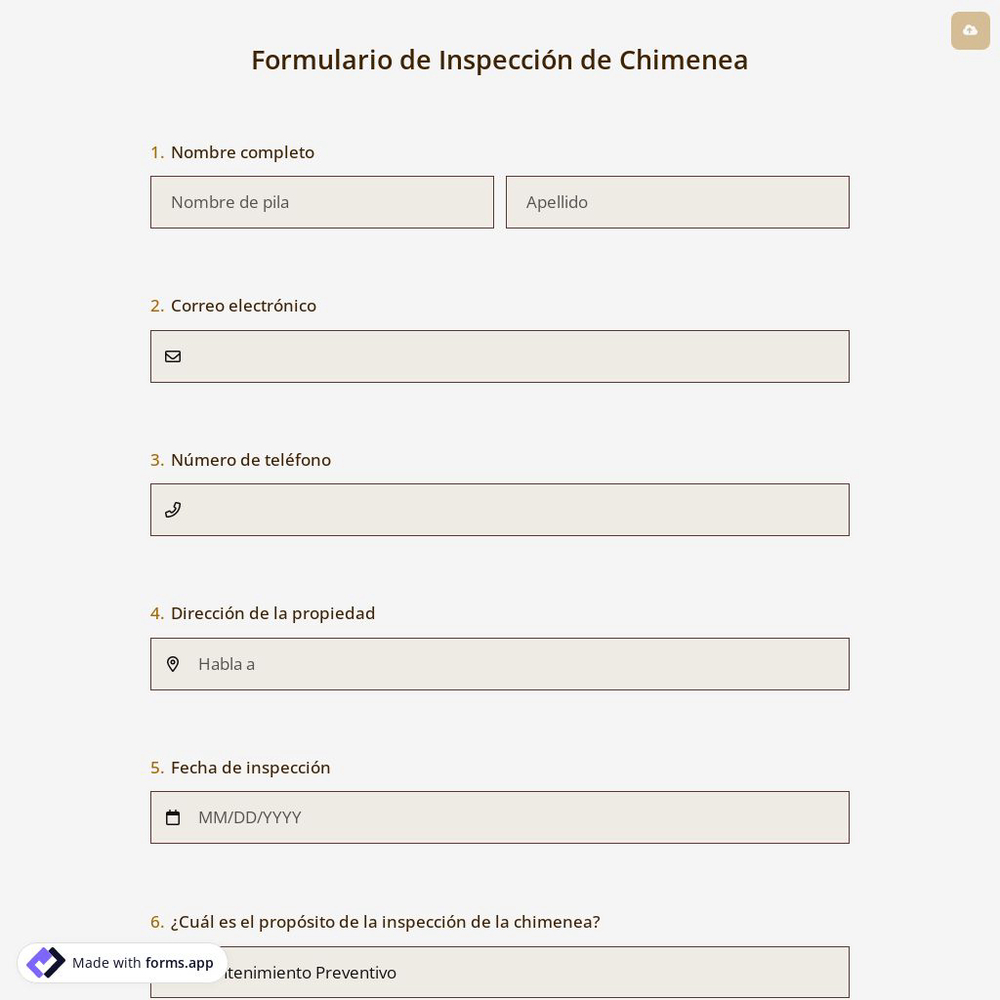1000x1000 pixels.
Task: Click the phone receiver icon in field 3
Action: coord(173,509)
